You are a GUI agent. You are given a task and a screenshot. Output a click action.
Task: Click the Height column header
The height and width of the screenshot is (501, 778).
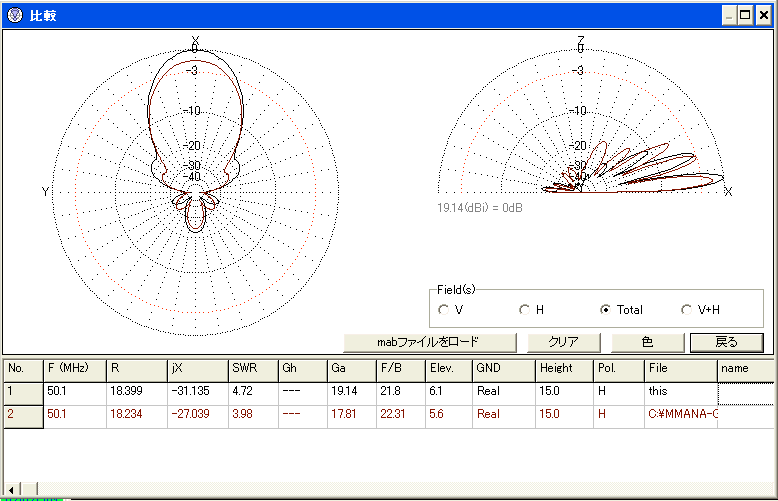coord(565,369)
